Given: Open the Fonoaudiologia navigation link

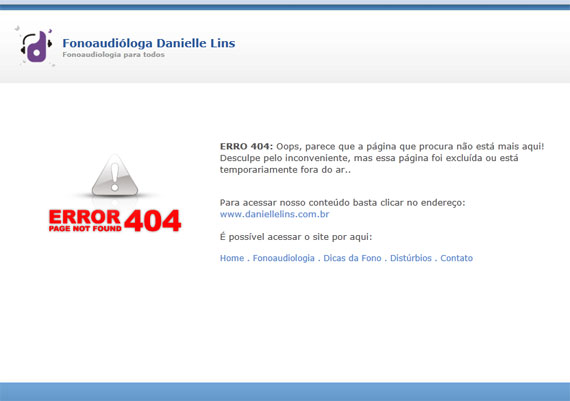Looking at the screenshot, I should click(284, 258).
